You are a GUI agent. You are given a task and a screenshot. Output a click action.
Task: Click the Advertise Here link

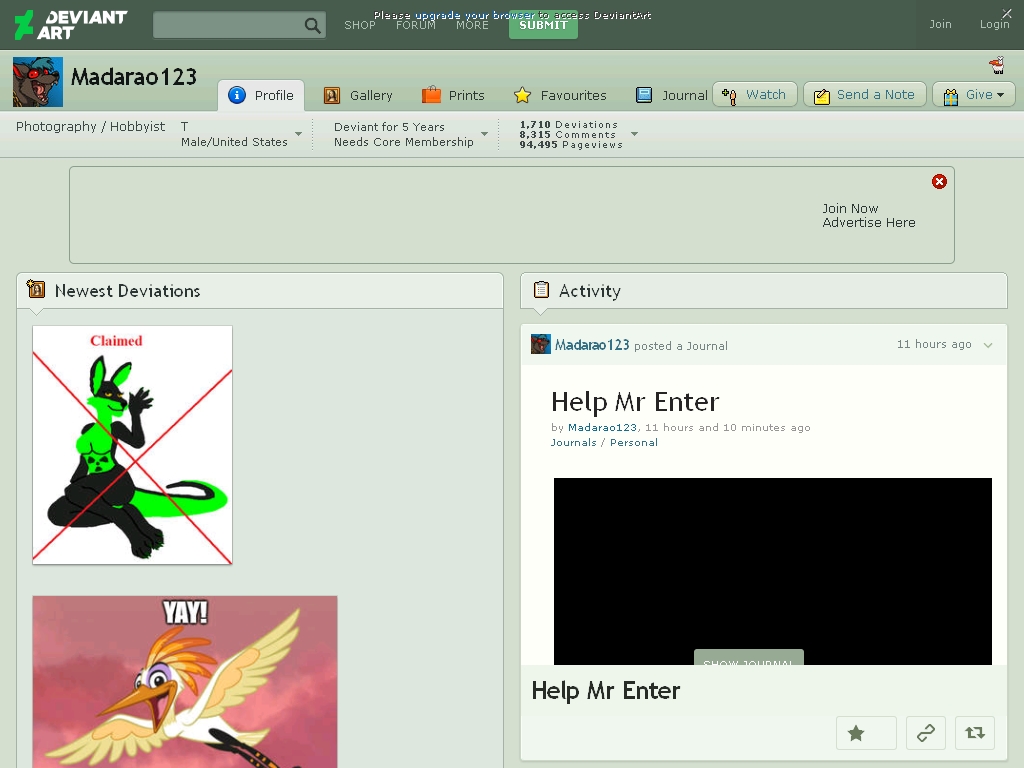(869, 223)
